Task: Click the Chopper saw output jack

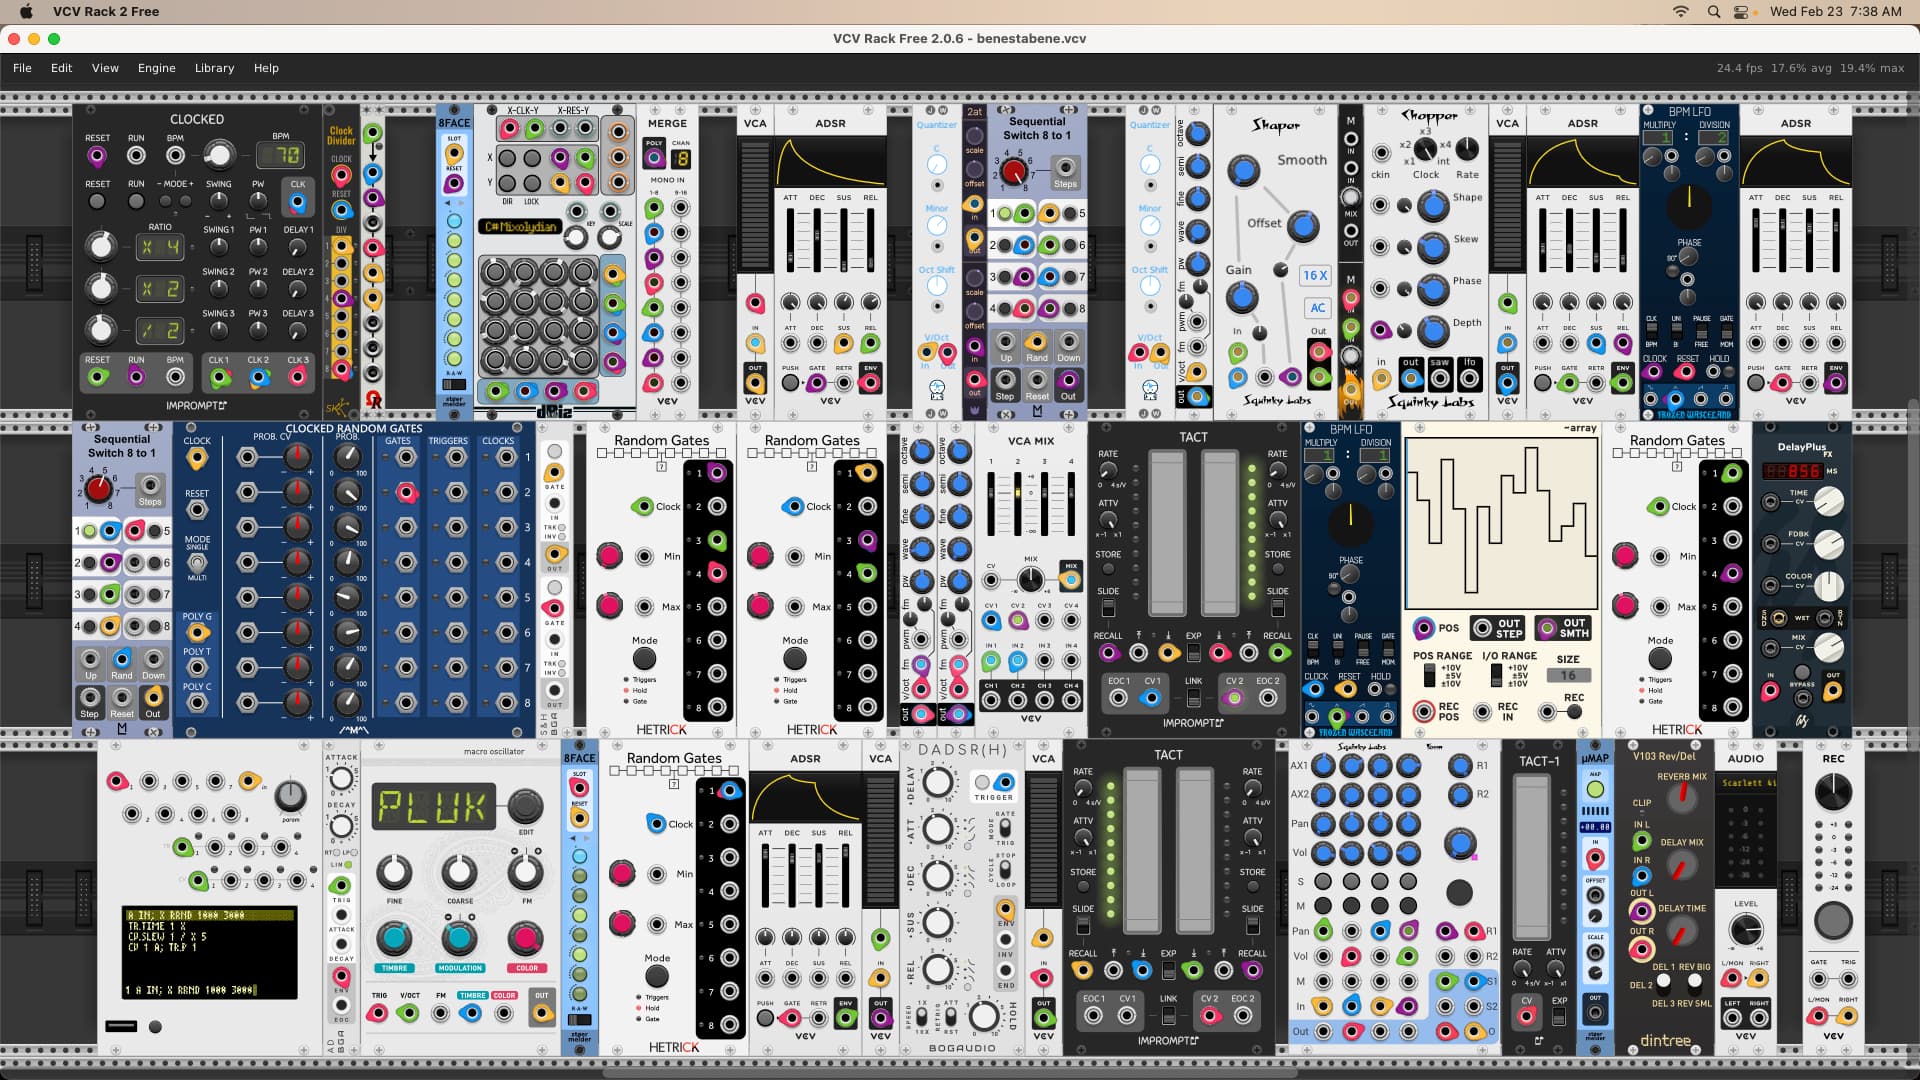Action: tap(1440, 378)
